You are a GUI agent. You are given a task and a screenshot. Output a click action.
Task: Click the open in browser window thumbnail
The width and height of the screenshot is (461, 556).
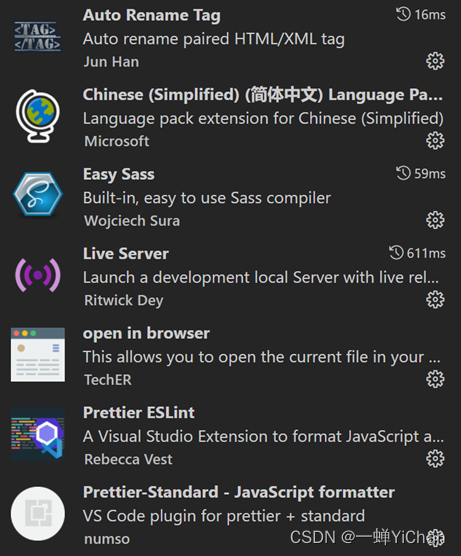coord(38,355)
